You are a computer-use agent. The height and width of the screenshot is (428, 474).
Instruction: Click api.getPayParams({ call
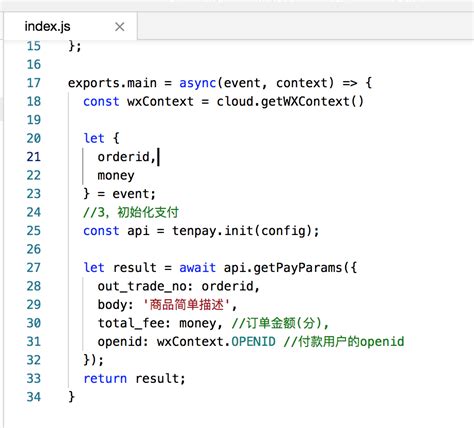click(x=290, y=268)
